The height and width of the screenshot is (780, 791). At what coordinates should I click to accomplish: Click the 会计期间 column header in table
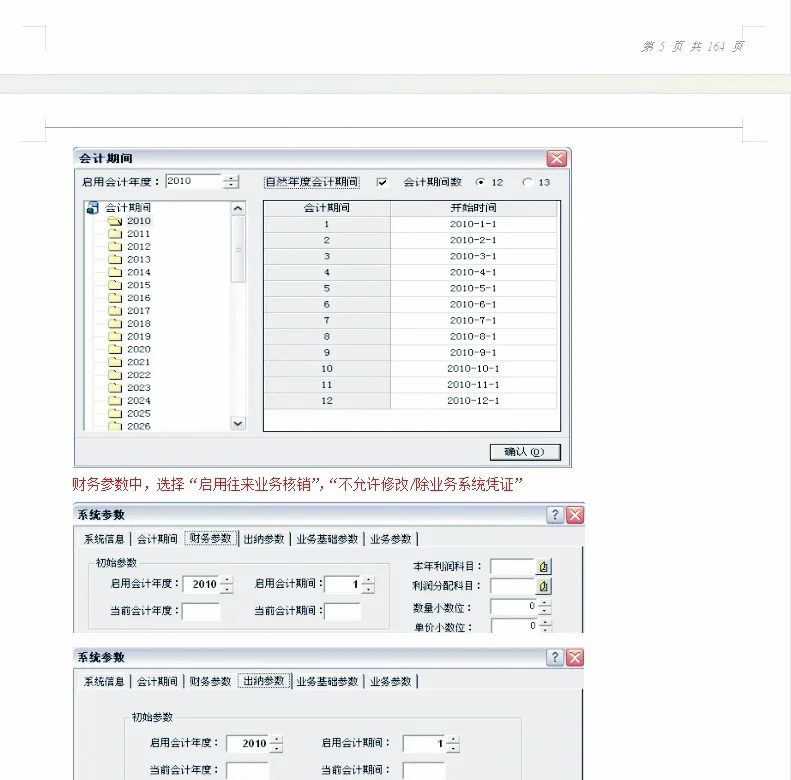point(327,208)
